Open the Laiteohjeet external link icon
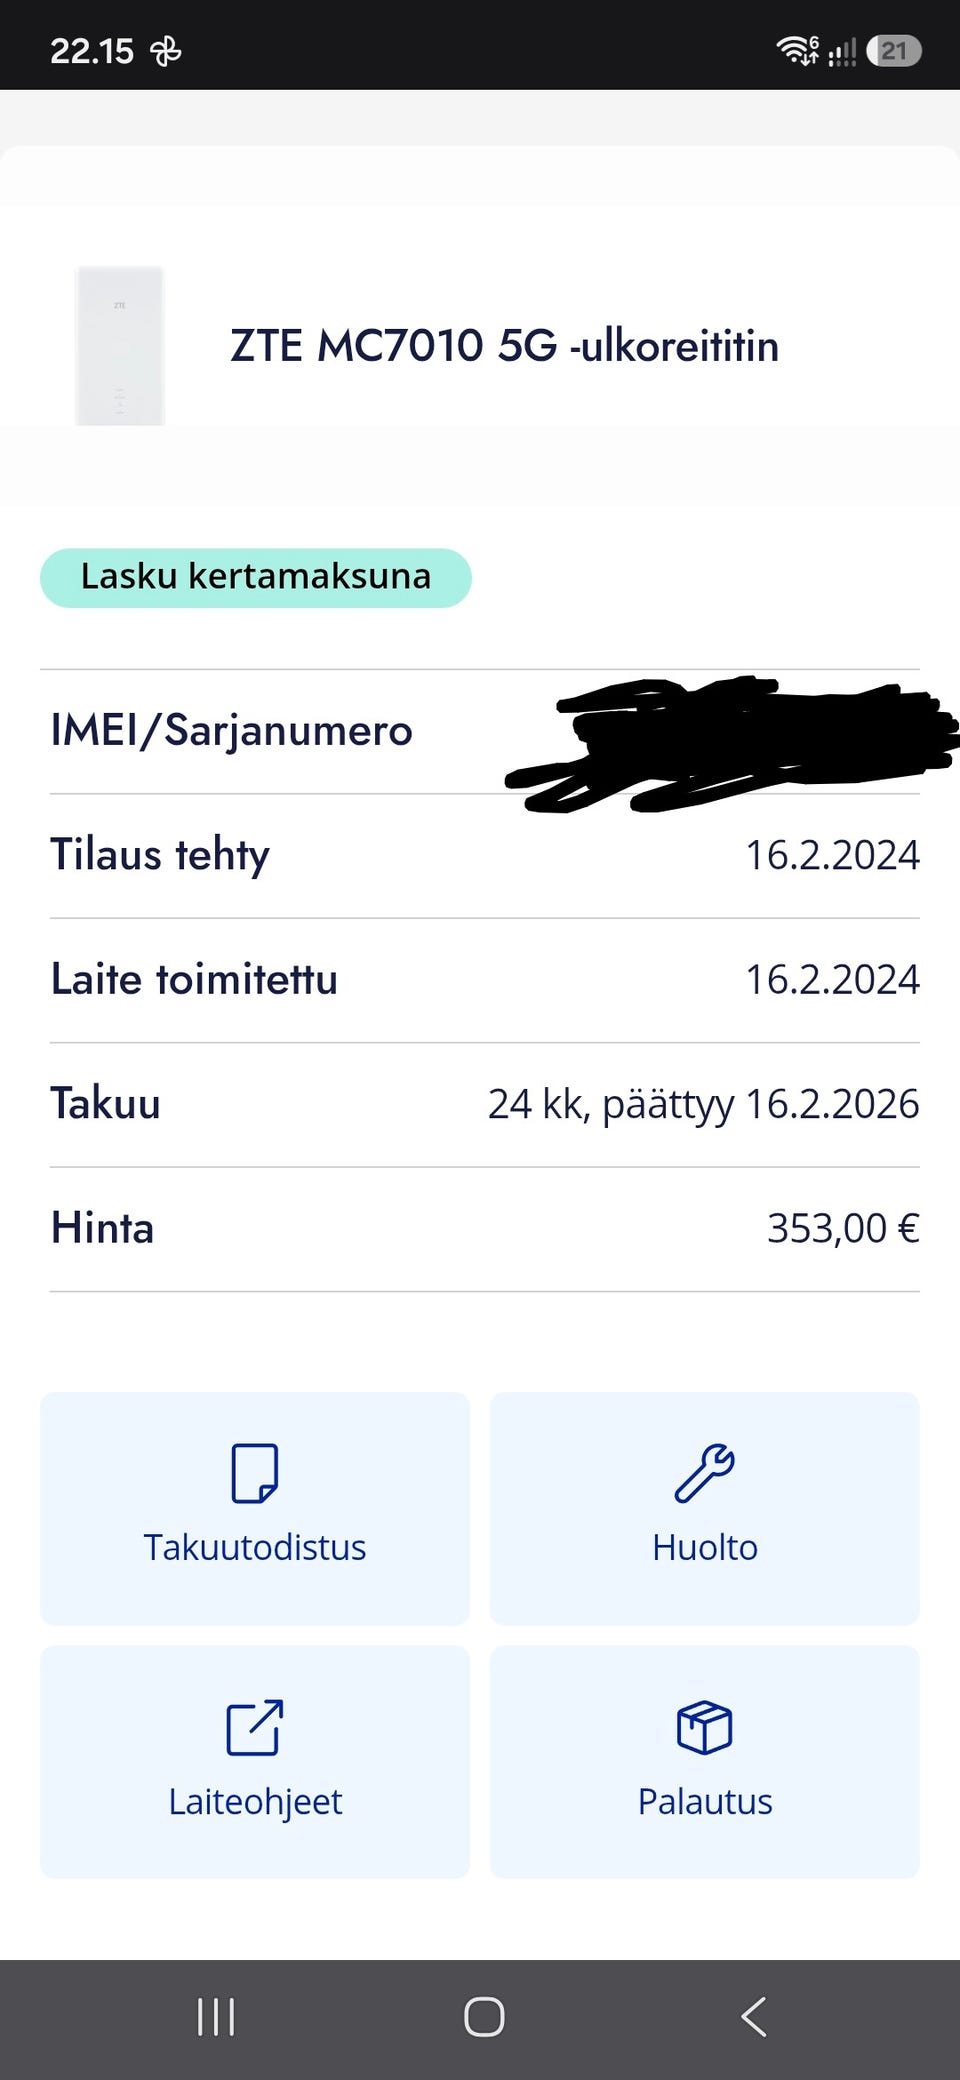This screenshot has height=2080, width=960. 254,1727
